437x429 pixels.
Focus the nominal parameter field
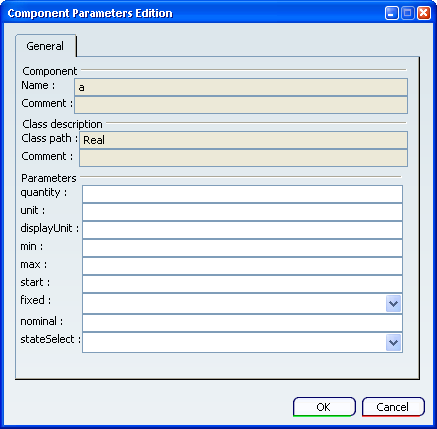[x=242, y=323]
